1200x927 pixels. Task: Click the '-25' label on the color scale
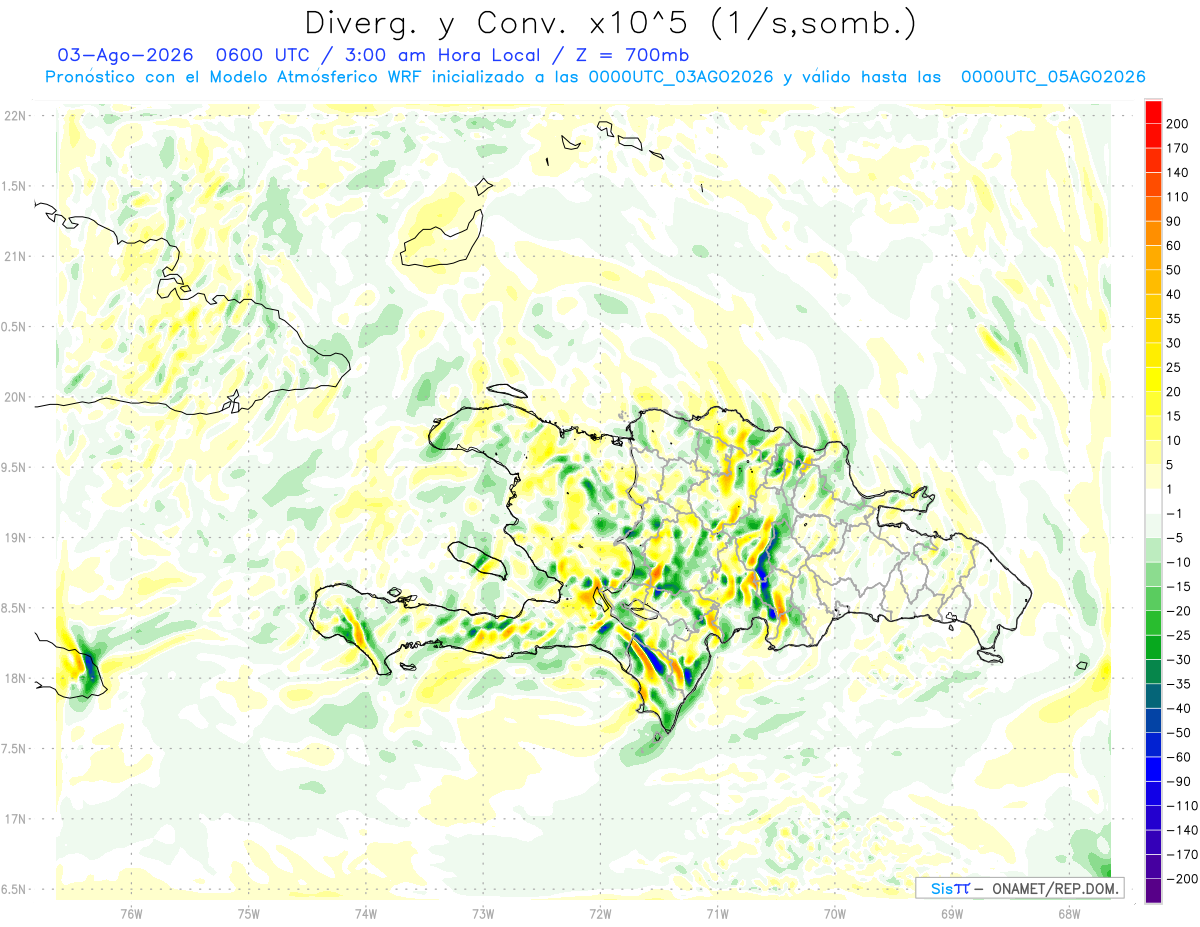point(1178,635)
